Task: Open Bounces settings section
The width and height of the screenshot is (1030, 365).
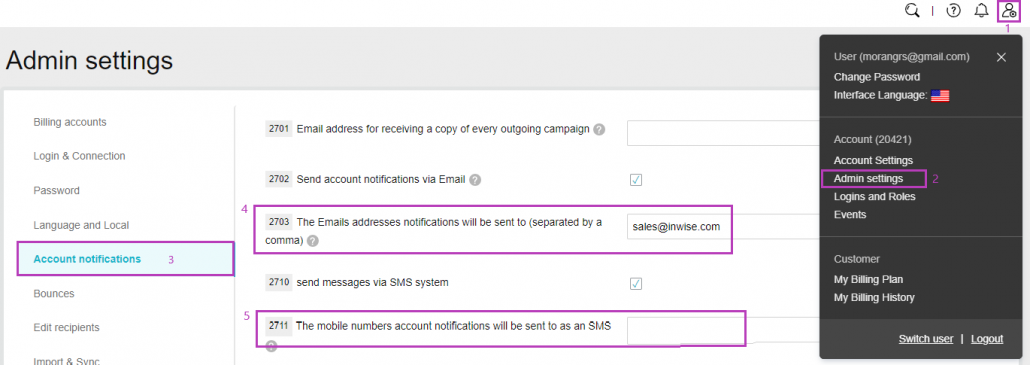Action: (x=54, y=293)
